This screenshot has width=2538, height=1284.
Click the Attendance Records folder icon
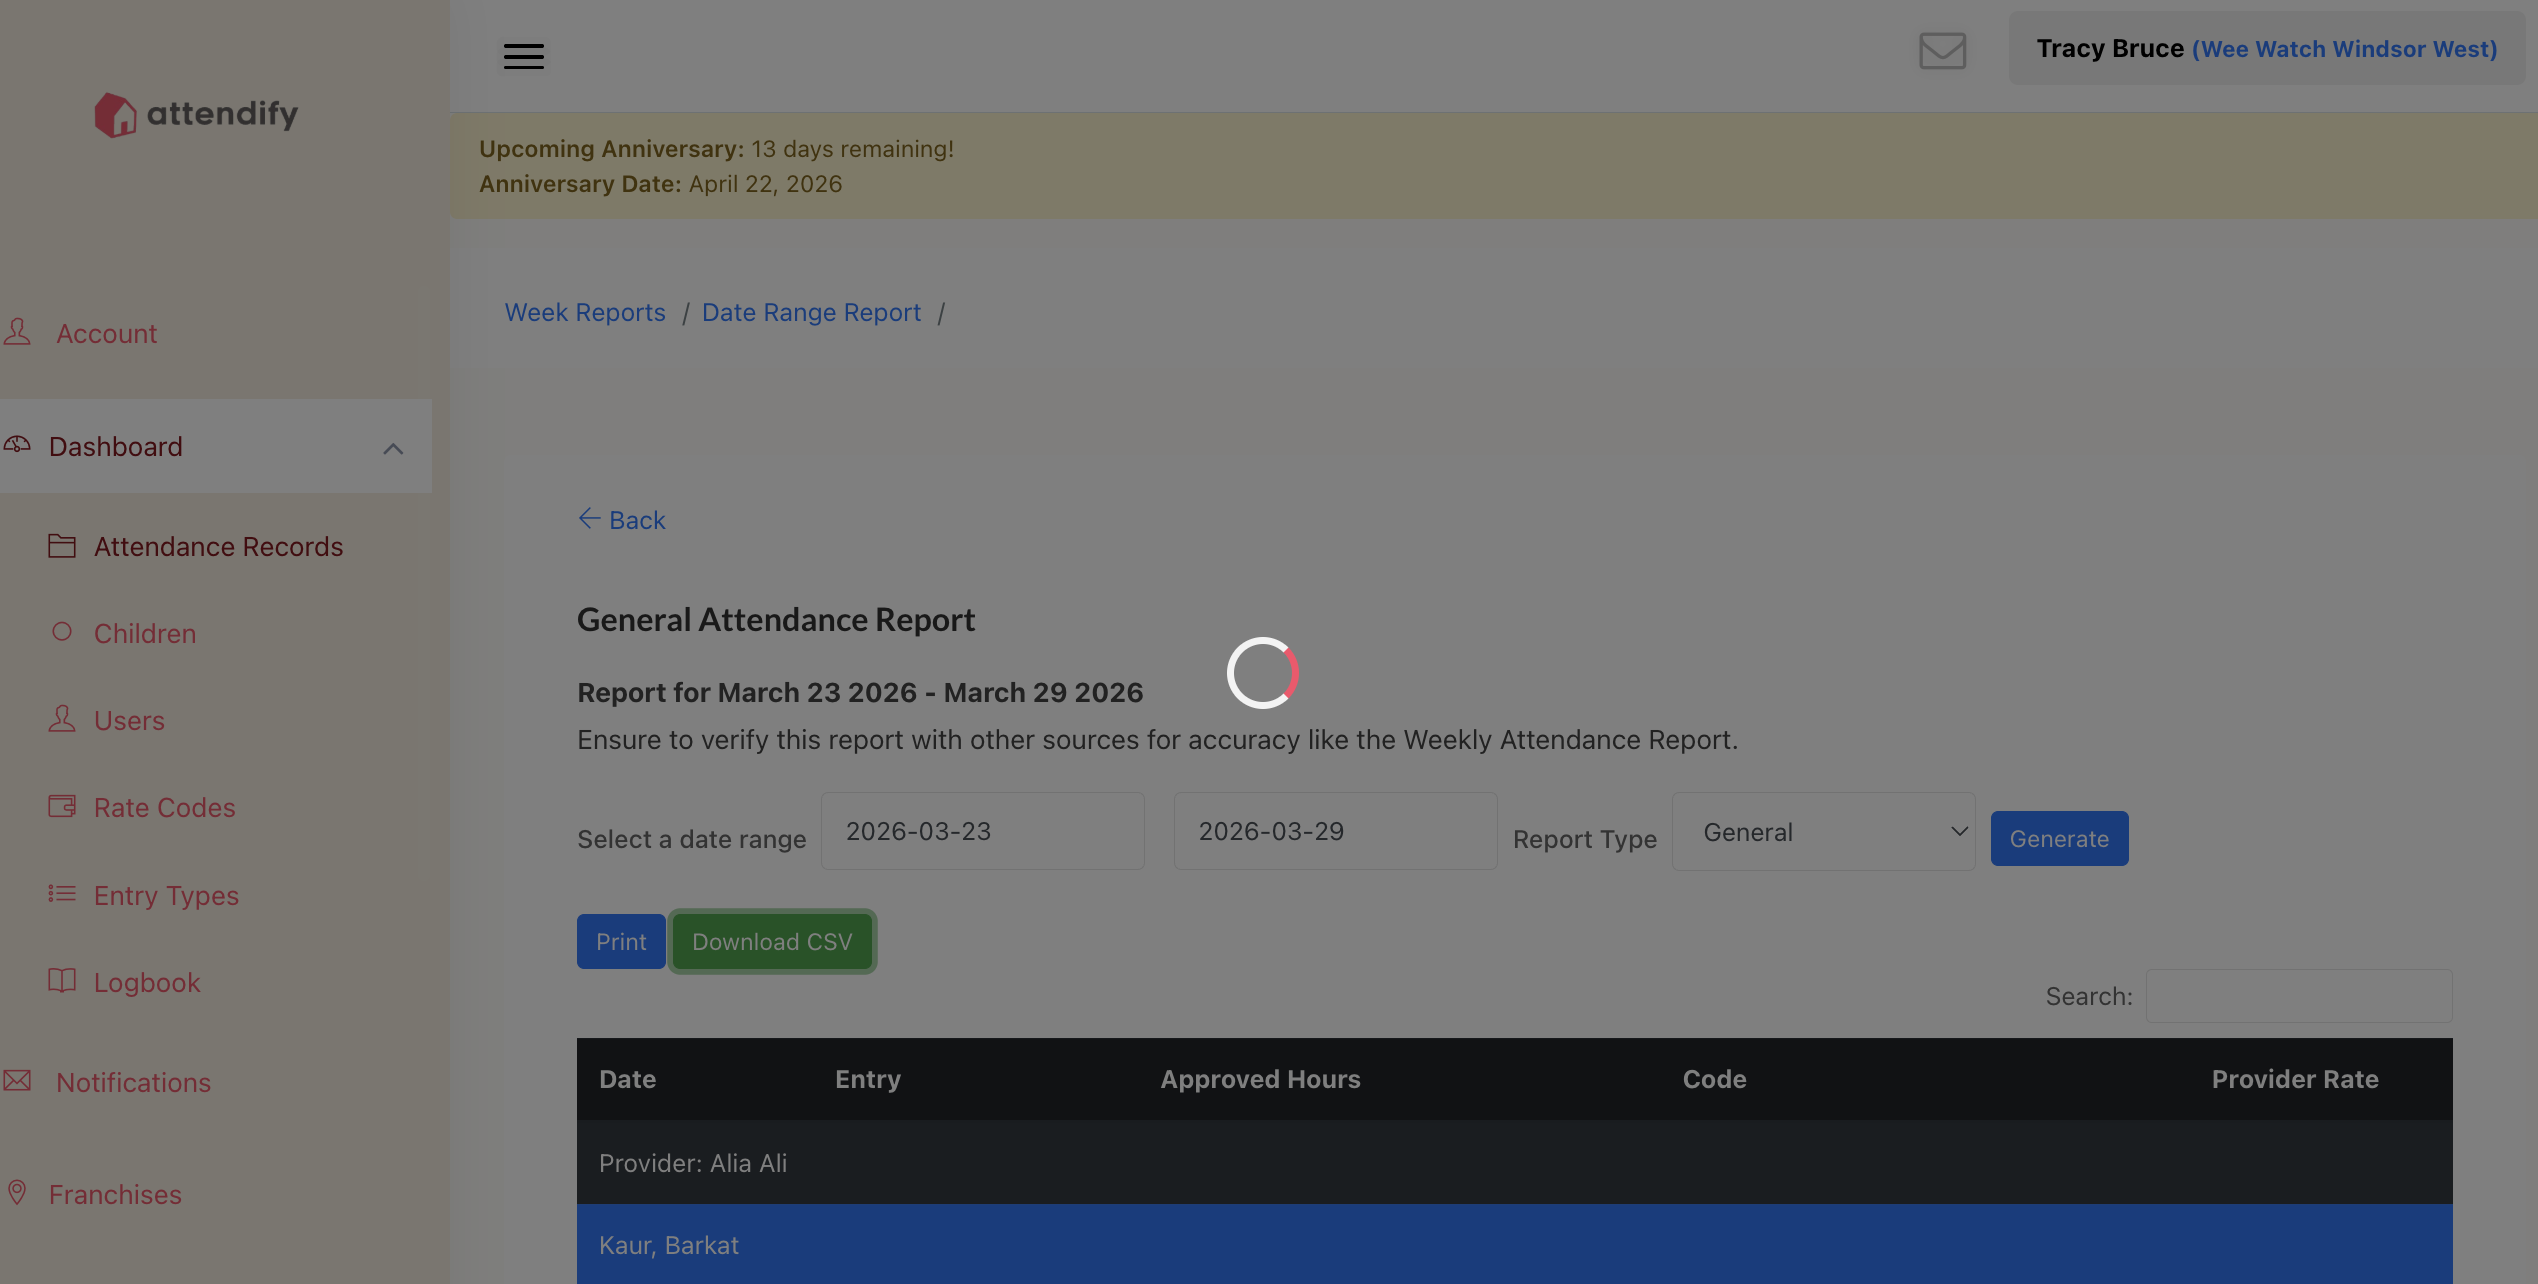coord(62,546)
